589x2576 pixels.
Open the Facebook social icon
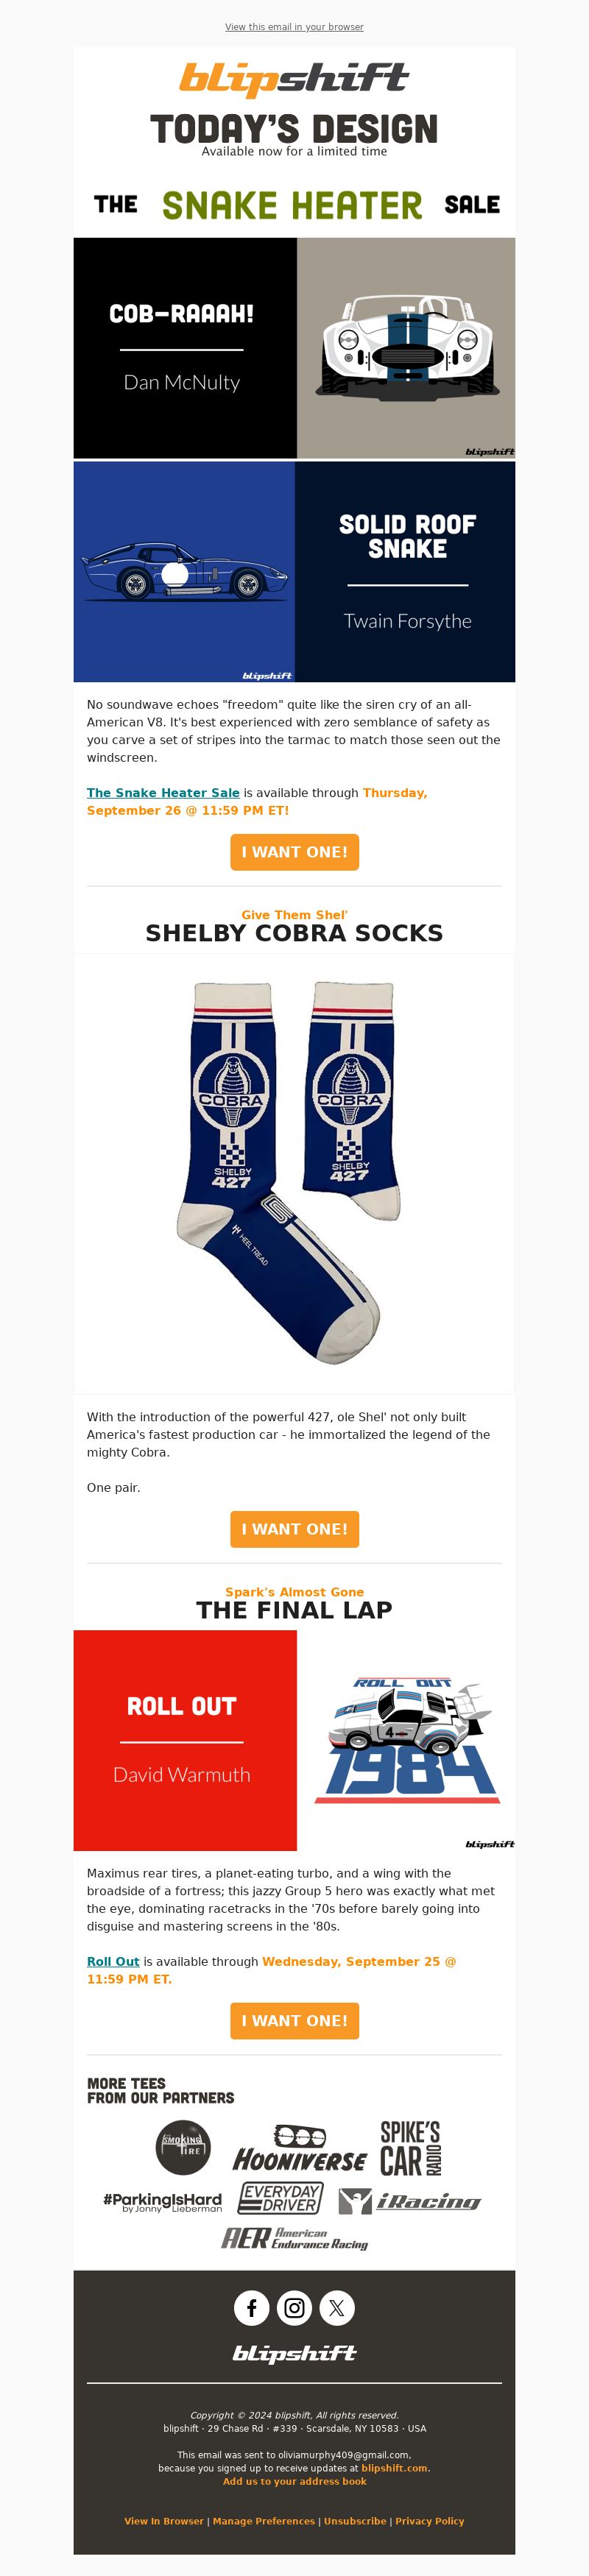[x=252, y=2308]
